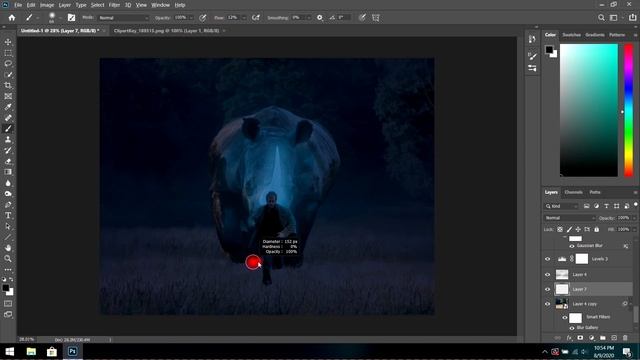Click the Share icon at top right
This screenshot has width=640, height=360.
coord(632,18)
